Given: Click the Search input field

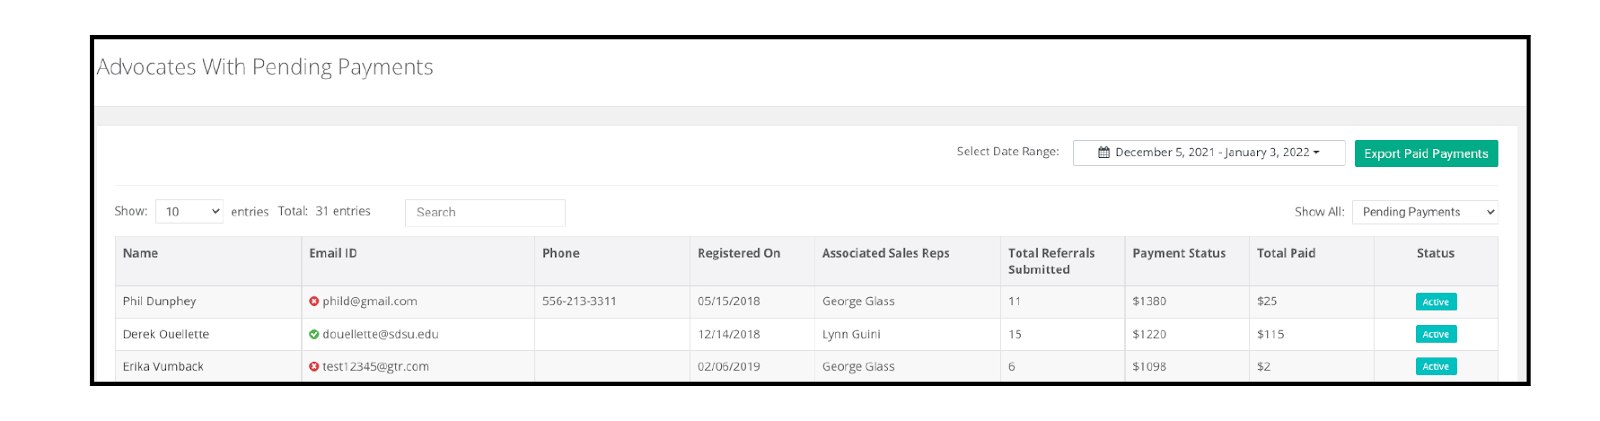Looking at the screenshot, I should point(485,212).
